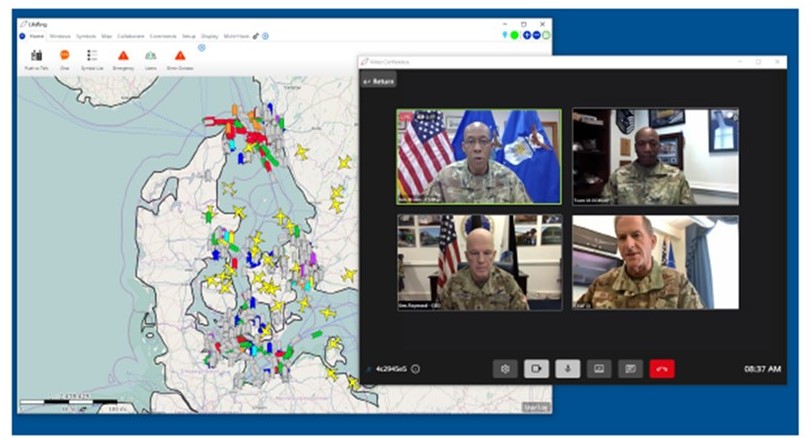Hang up the call with red button
This screenshot has width=812, height=438.
coord(662,369)
